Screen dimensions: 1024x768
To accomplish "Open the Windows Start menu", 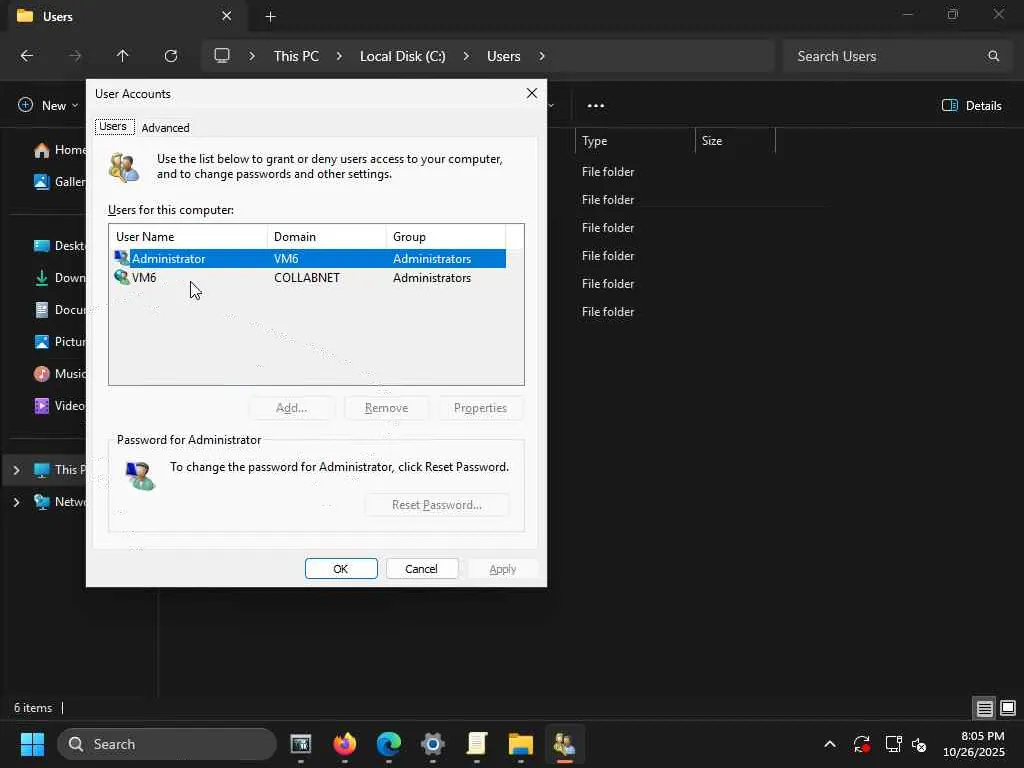I will [x=32, y=744].
